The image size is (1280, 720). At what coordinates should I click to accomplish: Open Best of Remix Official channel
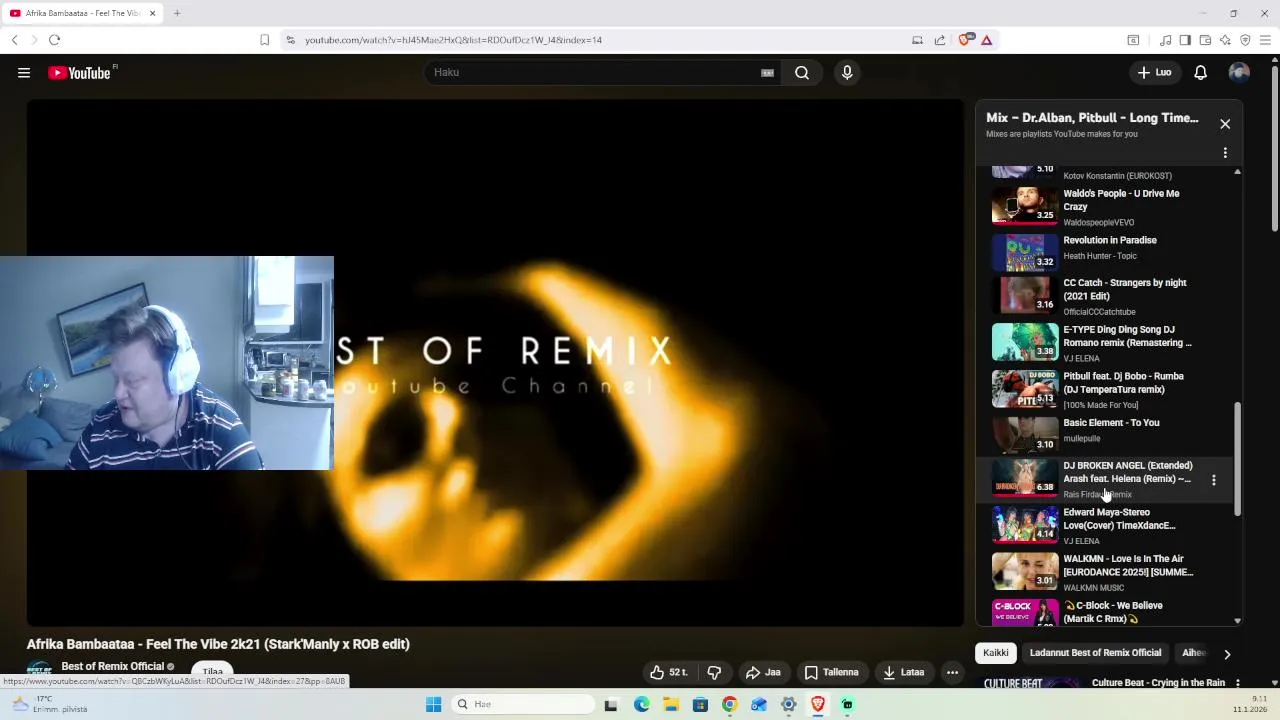coord(112,666)
